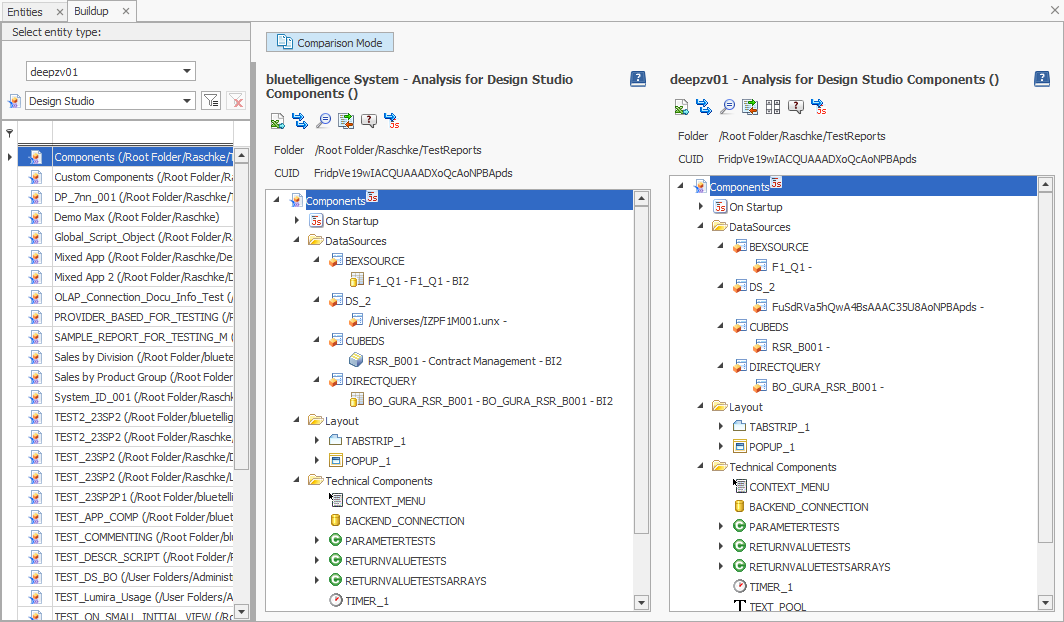This screenshot has height=622, width=1064.
Task: Clear the filter with the red X icon
Action: tap(234, 100)
